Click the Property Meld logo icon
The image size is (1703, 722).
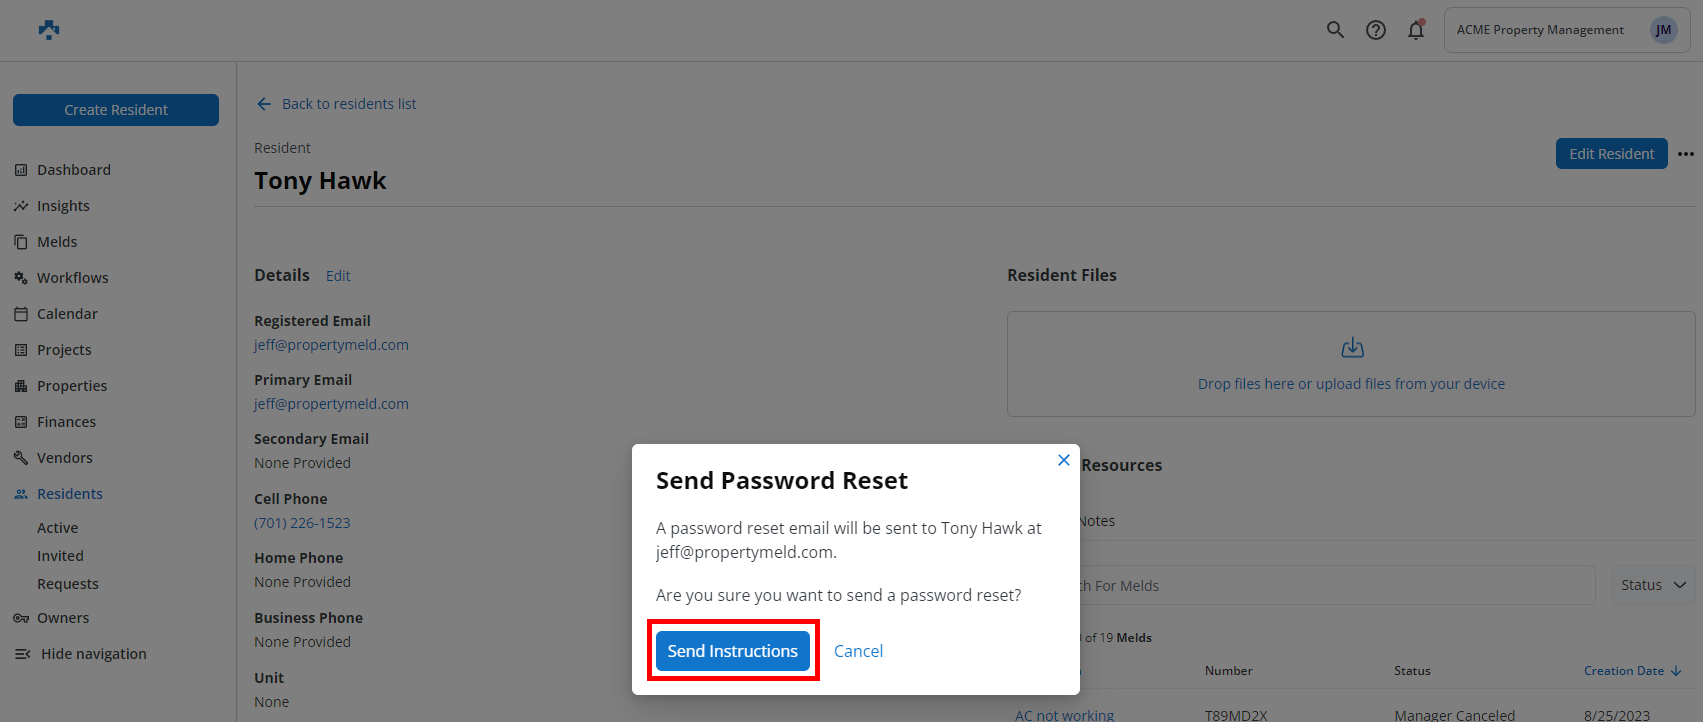pos(49,30)
